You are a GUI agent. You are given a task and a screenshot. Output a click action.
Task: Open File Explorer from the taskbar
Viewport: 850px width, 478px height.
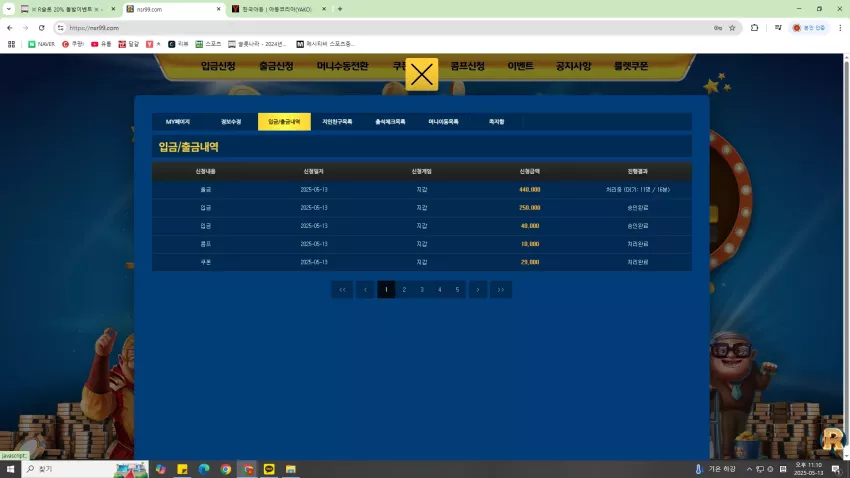[291, 469]
